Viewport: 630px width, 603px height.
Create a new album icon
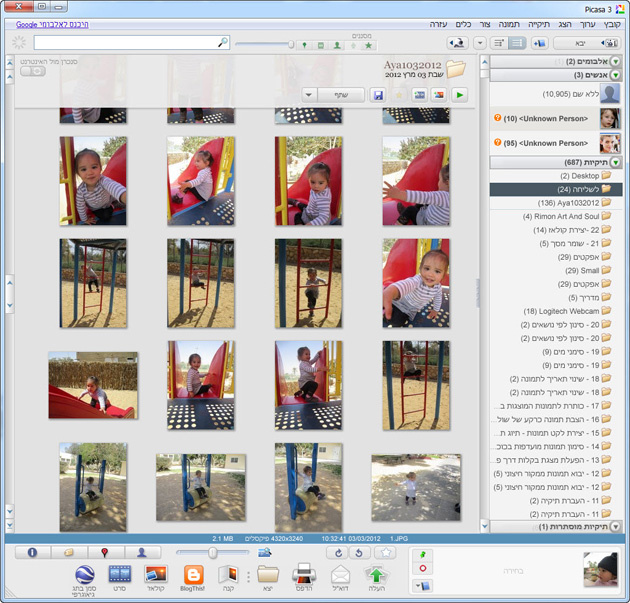coord(540,43)
